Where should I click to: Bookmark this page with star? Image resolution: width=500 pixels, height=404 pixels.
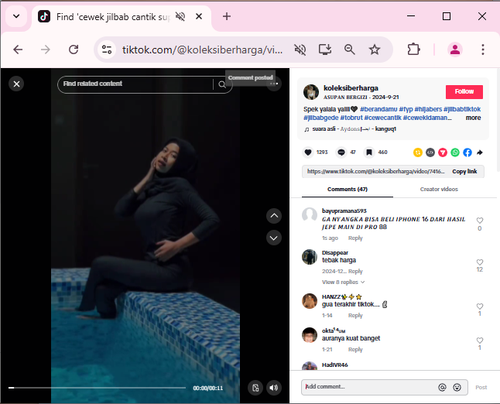tap(374, 50)
